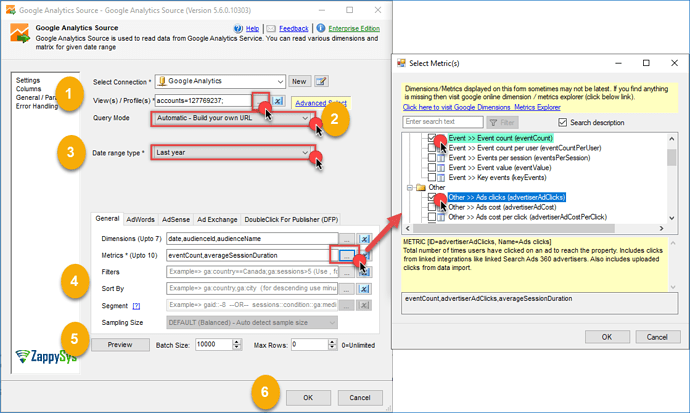Switch to the General tab
The image size is (690, 413).
tap(107, 219)
